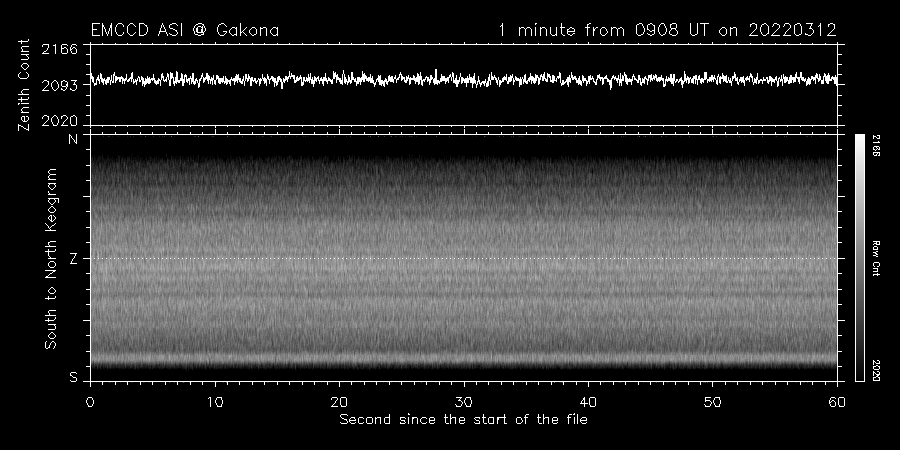The width and height of the screenshot is (900, 450).
Task: Click the '1 minute from 0908 UT on 20220312' header
Action: (667, 30)
